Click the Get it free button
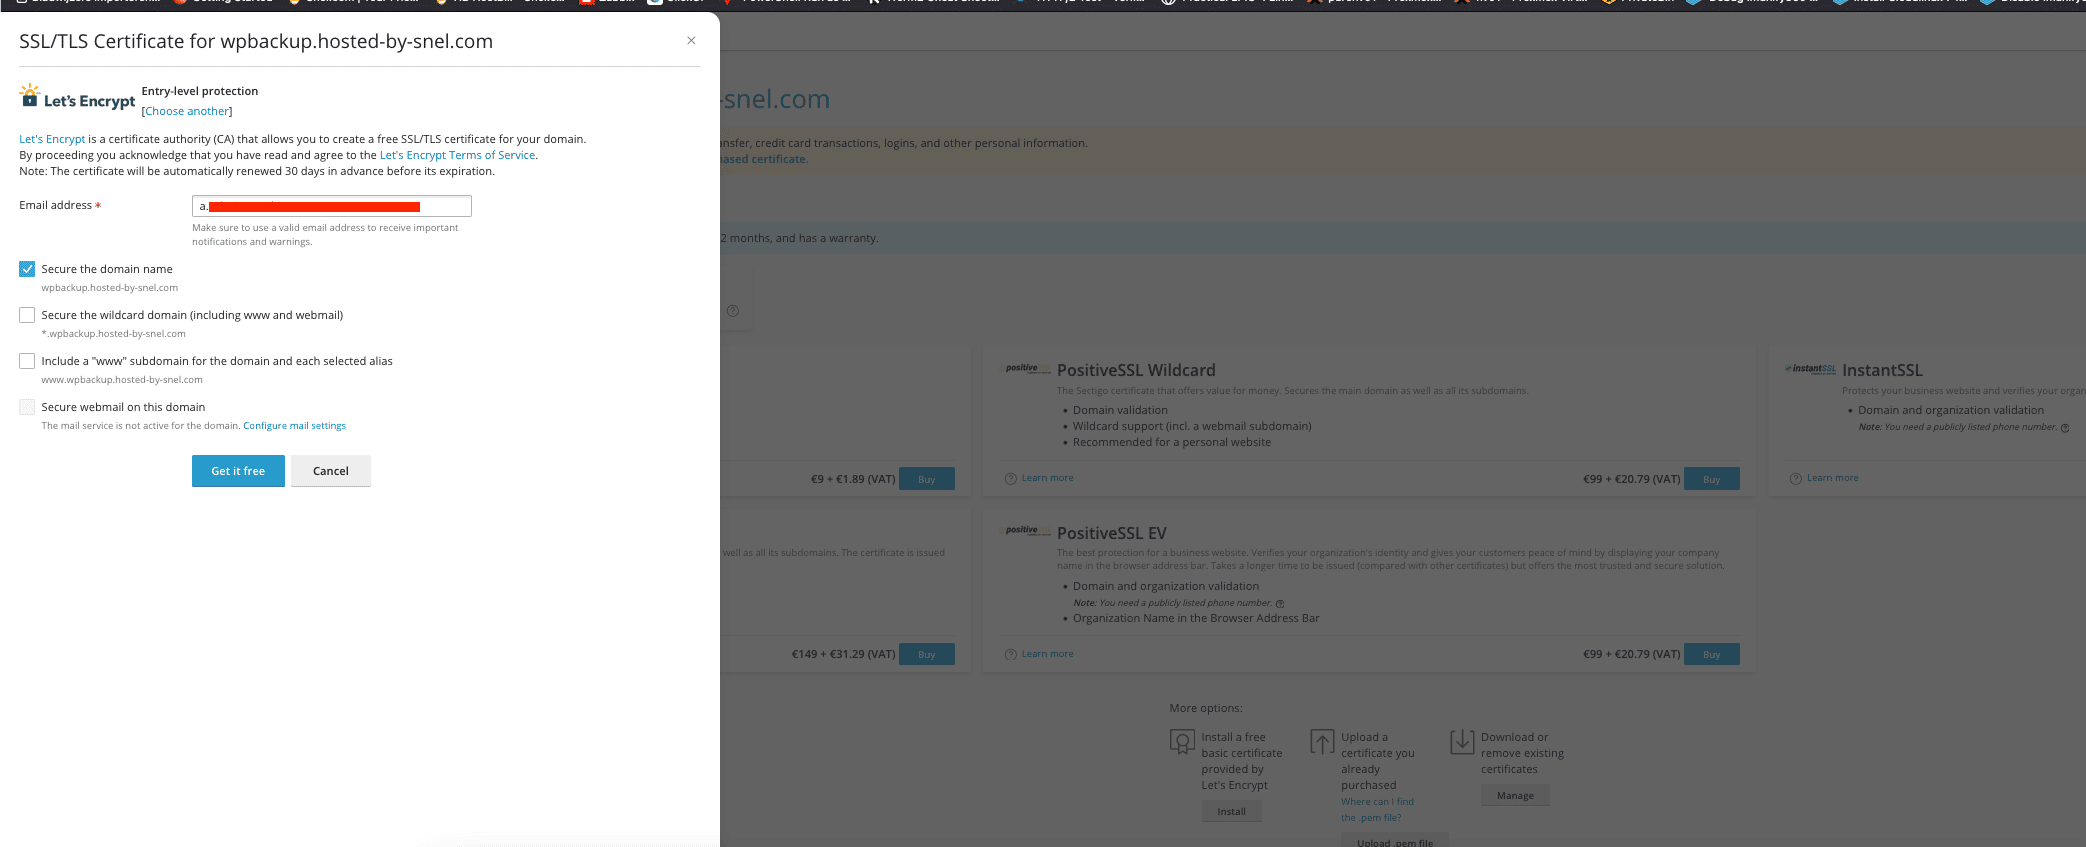 [238, 471]
